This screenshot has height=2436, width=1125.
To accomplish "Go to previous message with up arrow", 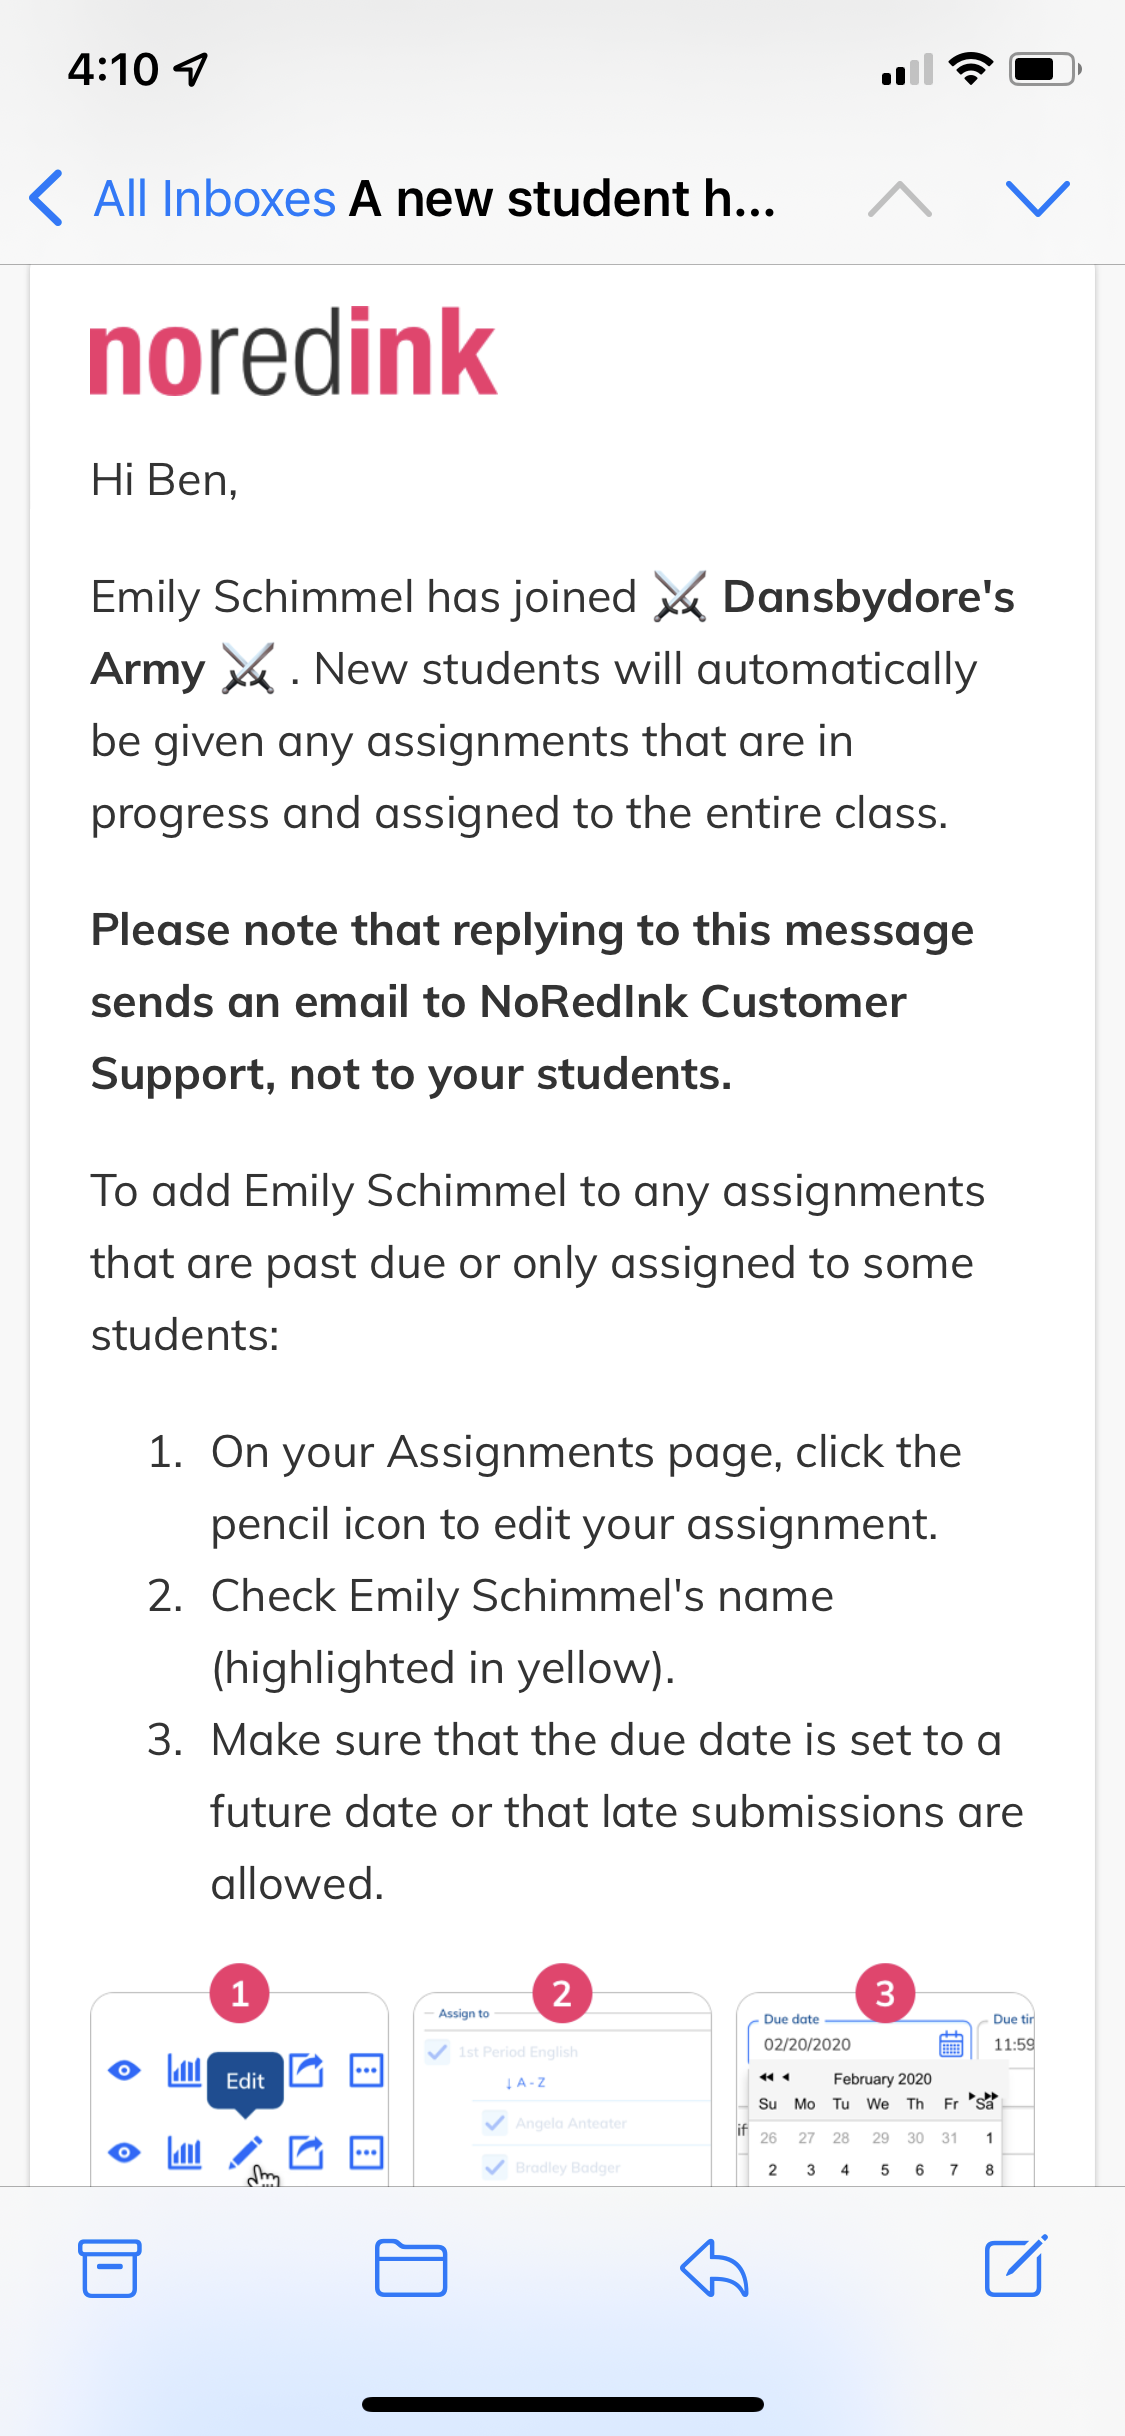I will tap(899, 199).
